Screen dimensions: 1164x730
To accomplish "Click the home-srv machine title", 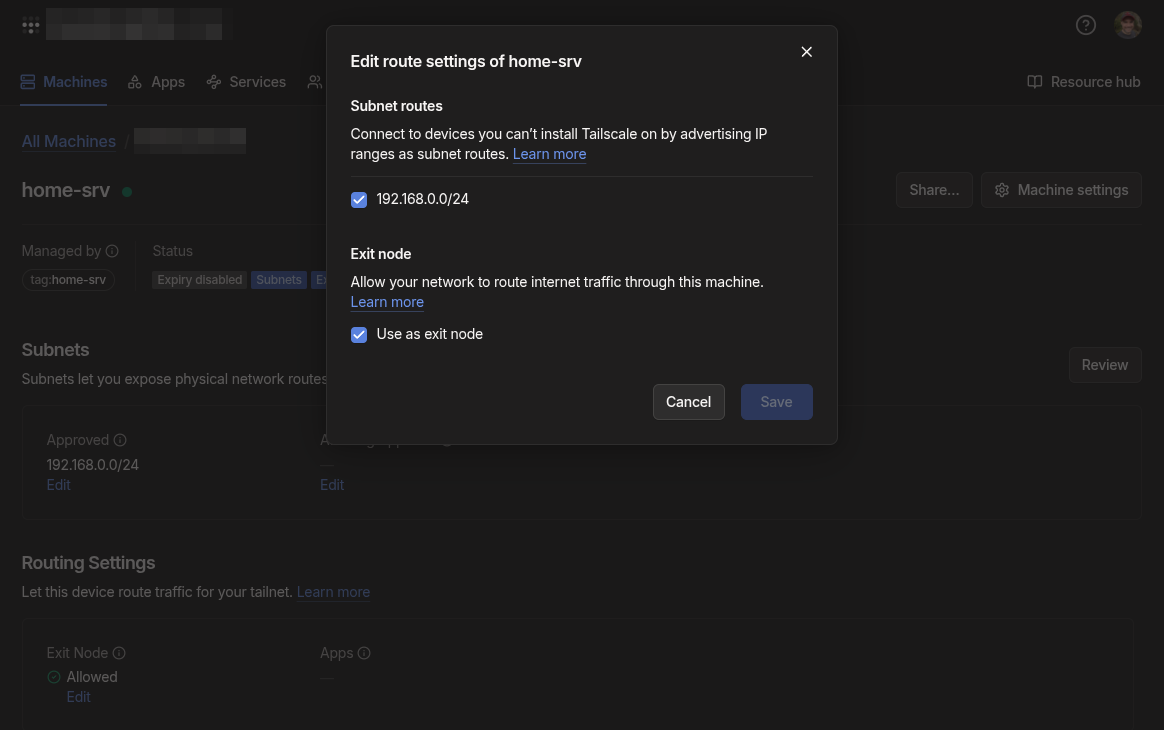I will coord(65,190).
